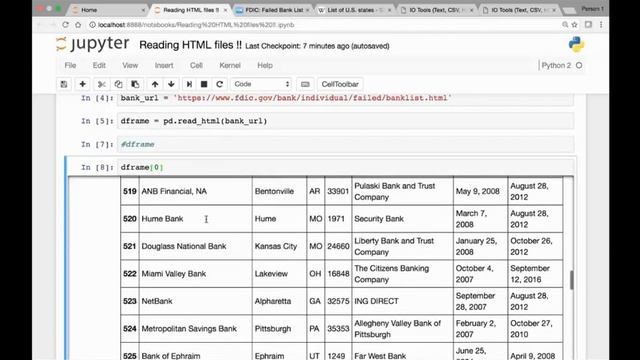The width and height of the screenshot is (640, 360).
Task: Go to browser home page icon
Action: click(x=78, y=25)
